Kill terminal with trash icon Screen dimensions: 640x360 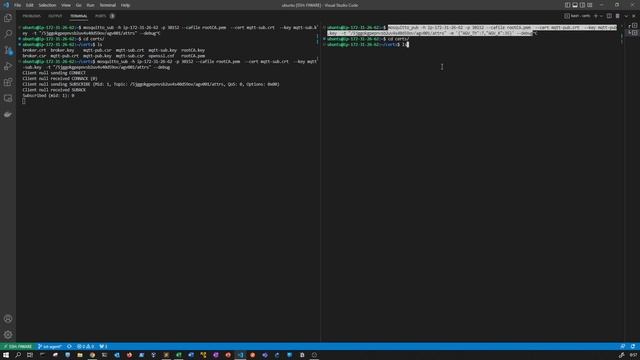618,16
